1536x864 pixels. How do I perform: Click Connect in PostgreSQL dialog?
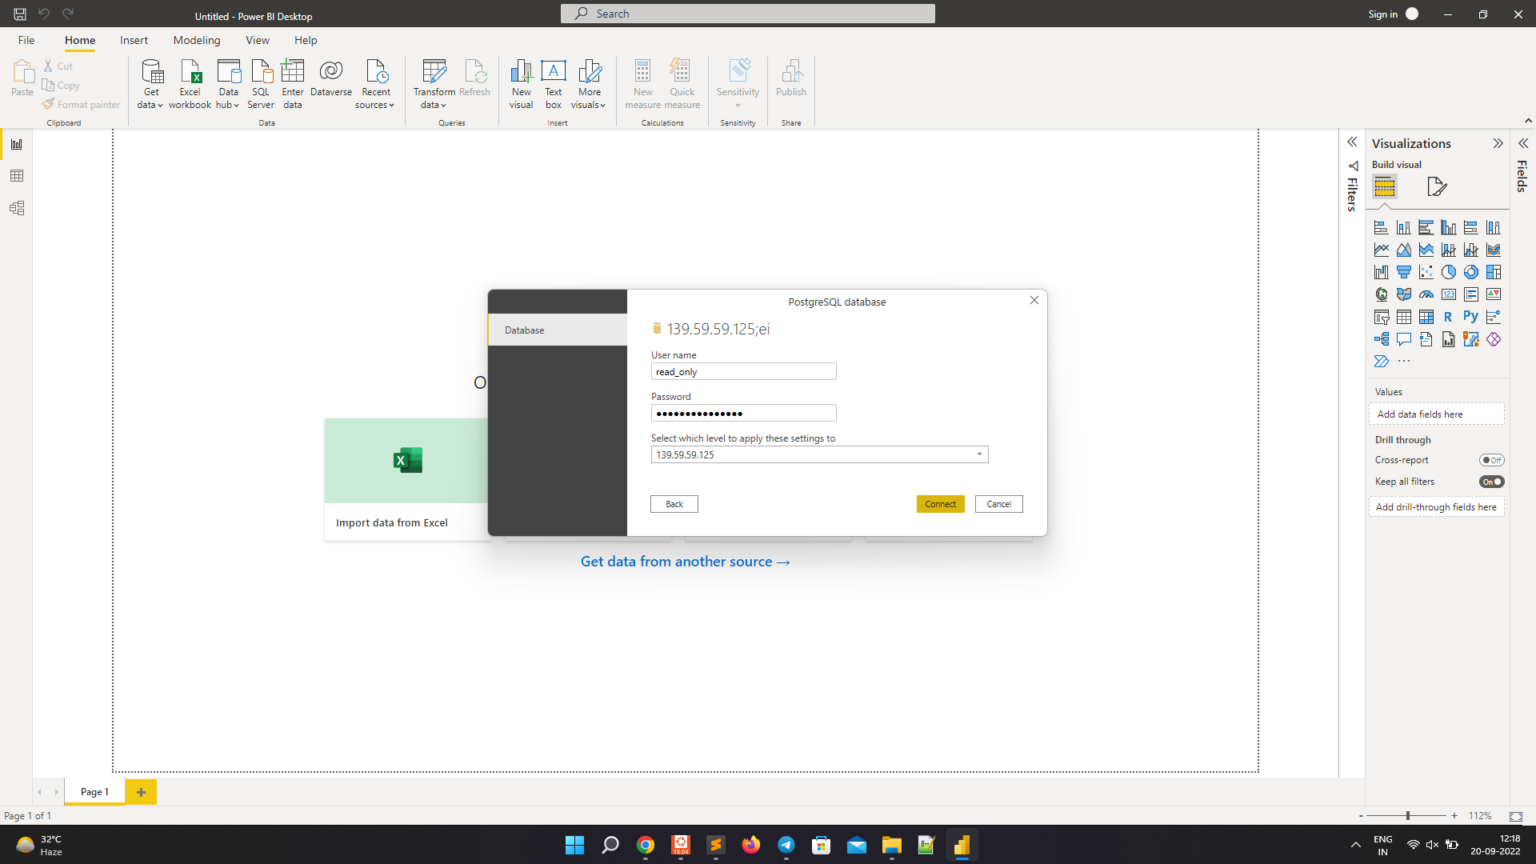[x=940, y=504]
